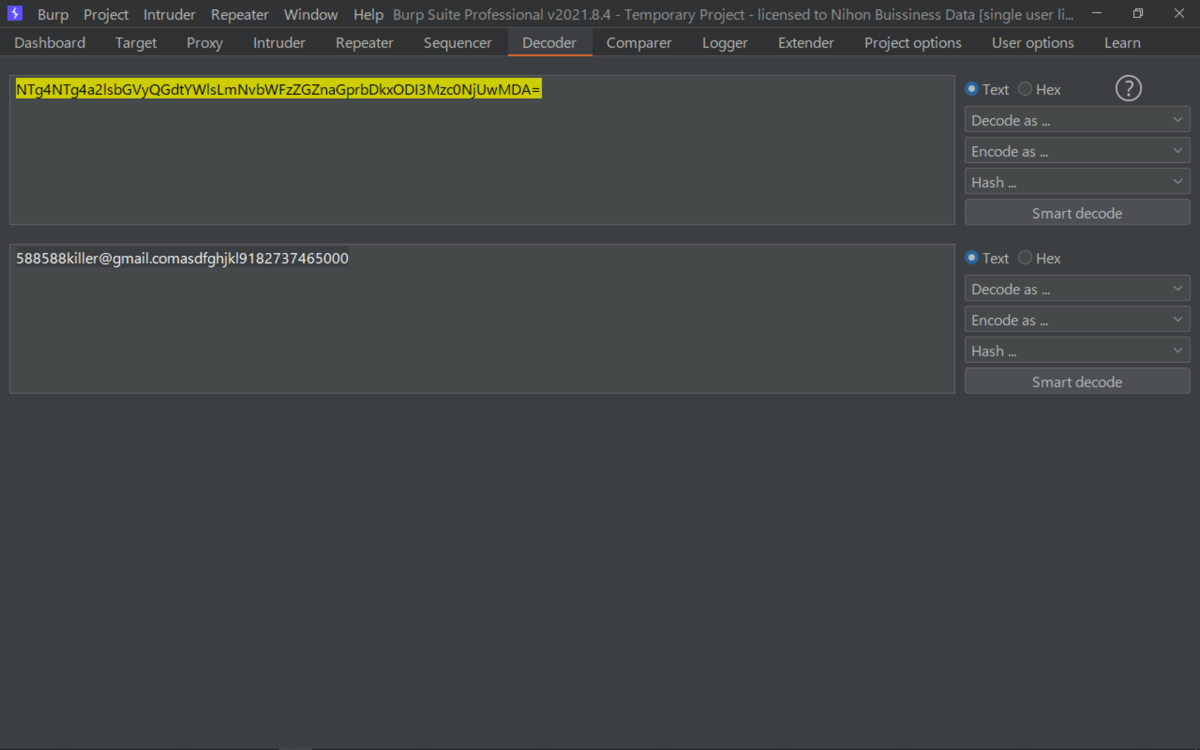Screen dimensions: 1200x750
Task: Open the User options tab
Action: point(1033,43)
